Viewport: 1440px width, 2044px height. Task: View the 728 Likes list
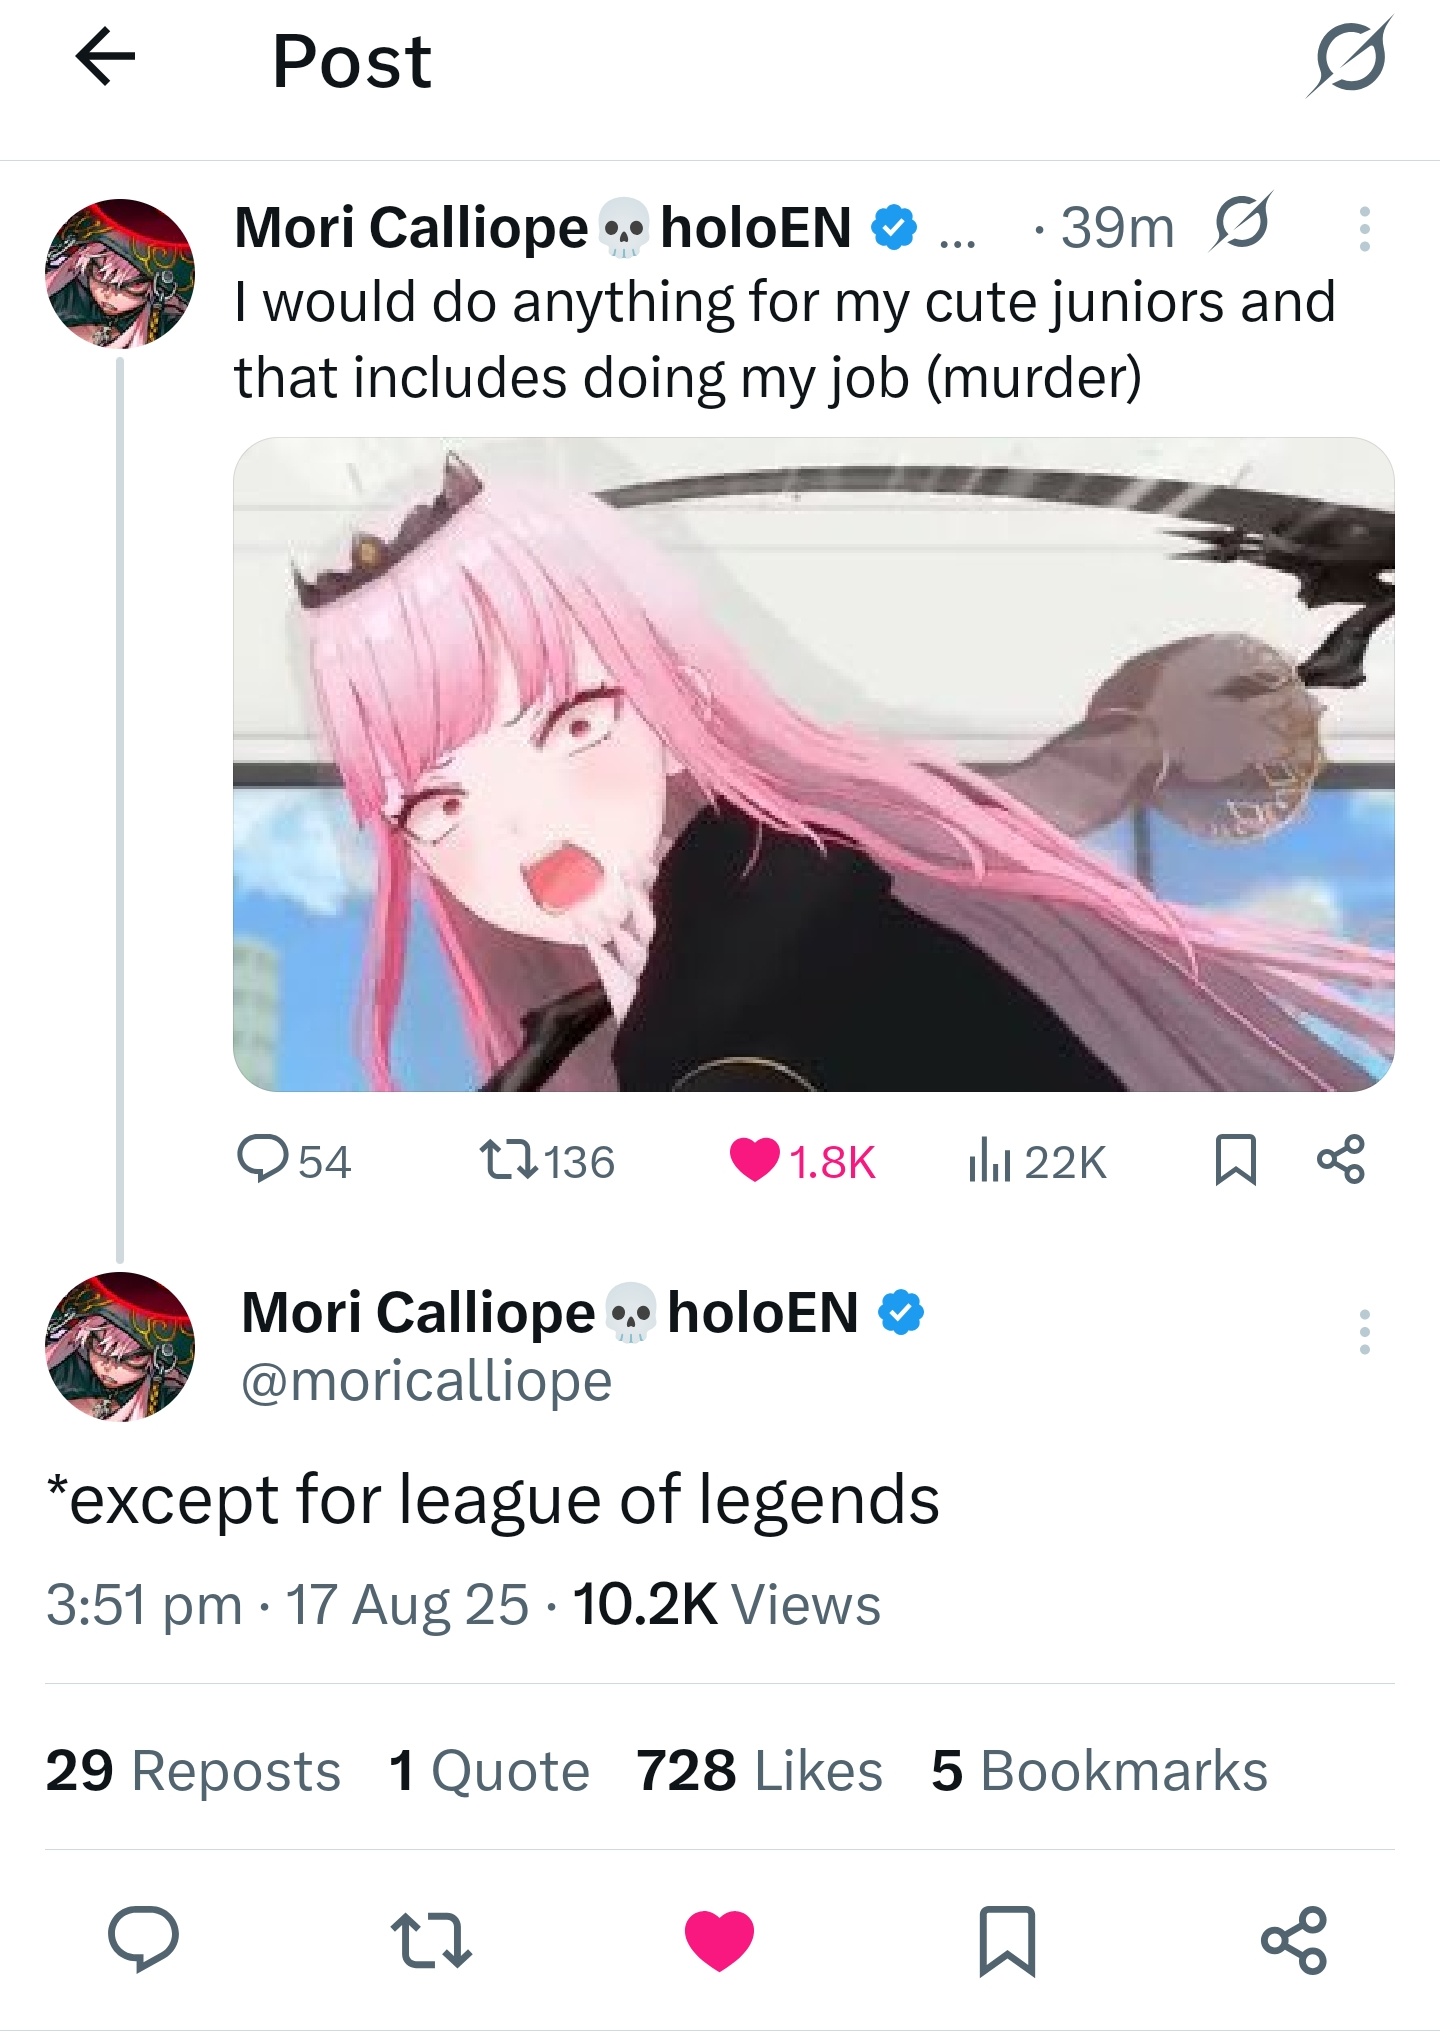(x=759, y=1771)
